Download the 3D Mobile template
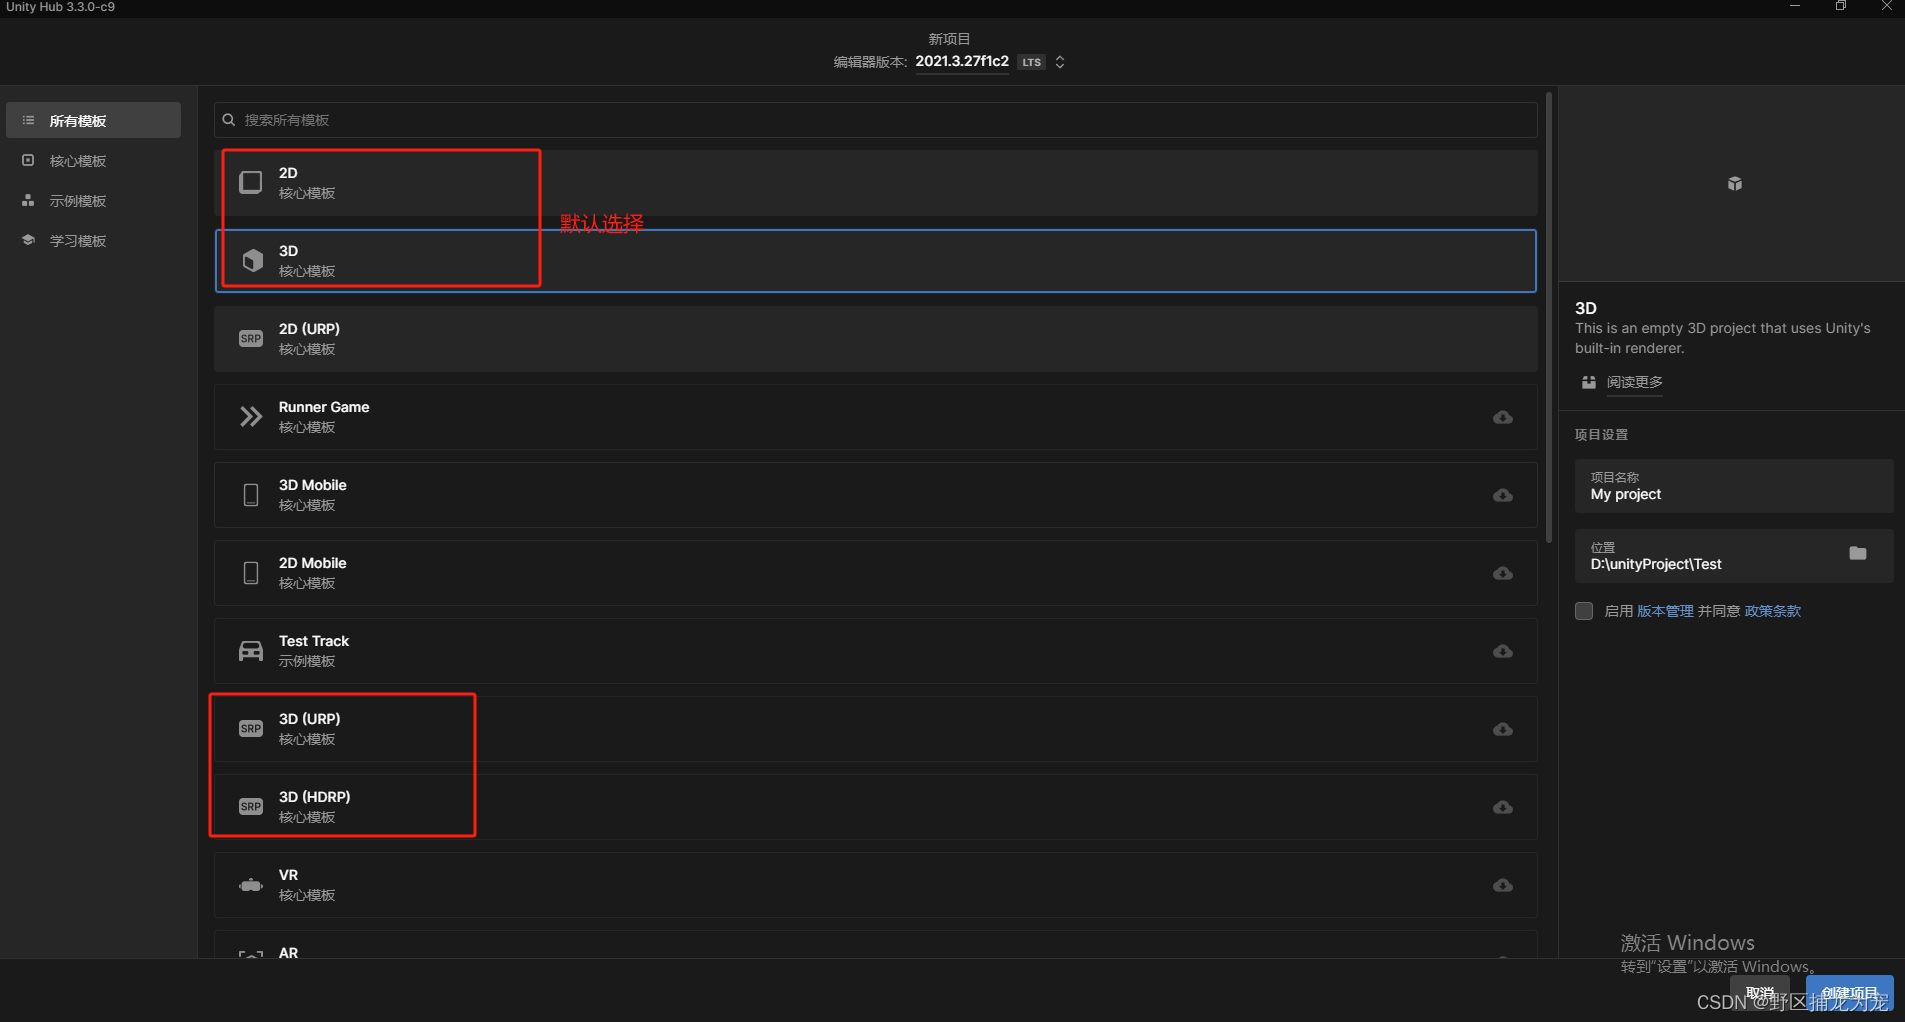 click(1502, 495)
